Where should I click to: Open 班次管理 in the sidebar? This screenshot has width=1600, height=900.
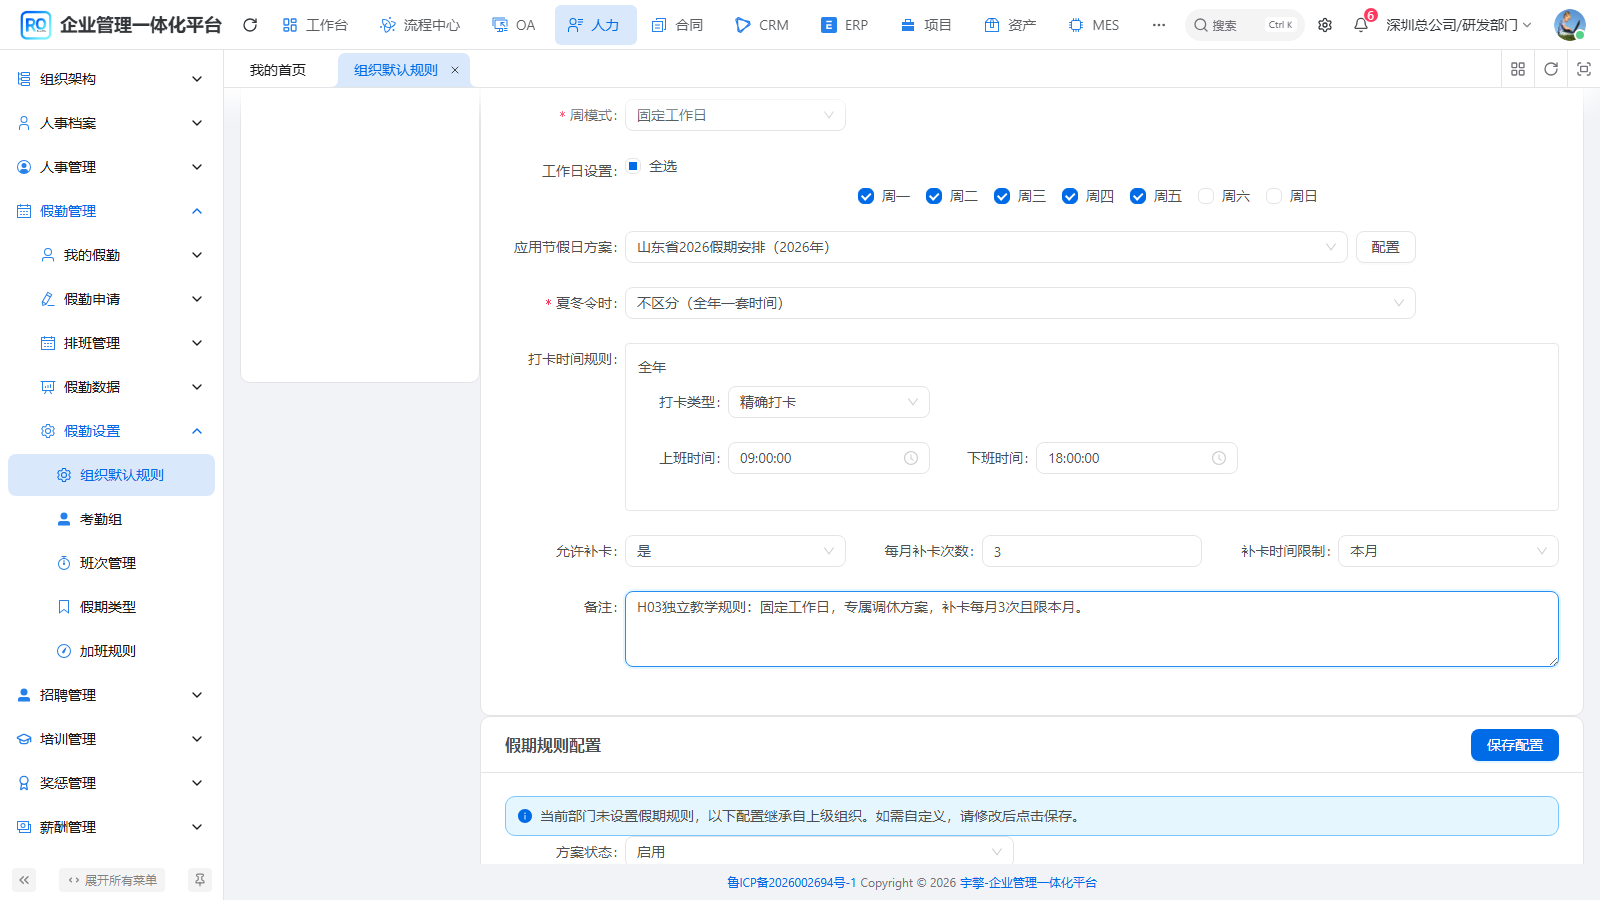click(x=111, y=563)
